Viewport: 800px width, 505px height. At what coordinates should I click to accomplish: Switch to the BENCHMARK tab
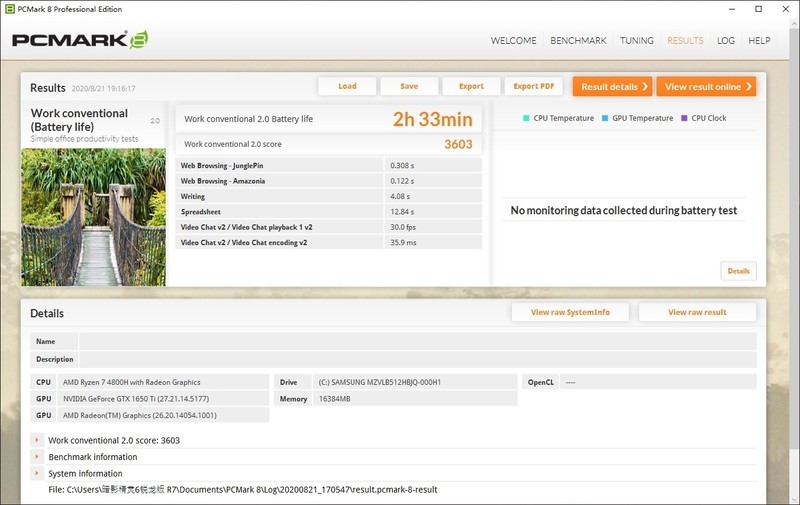click(578, 41)
